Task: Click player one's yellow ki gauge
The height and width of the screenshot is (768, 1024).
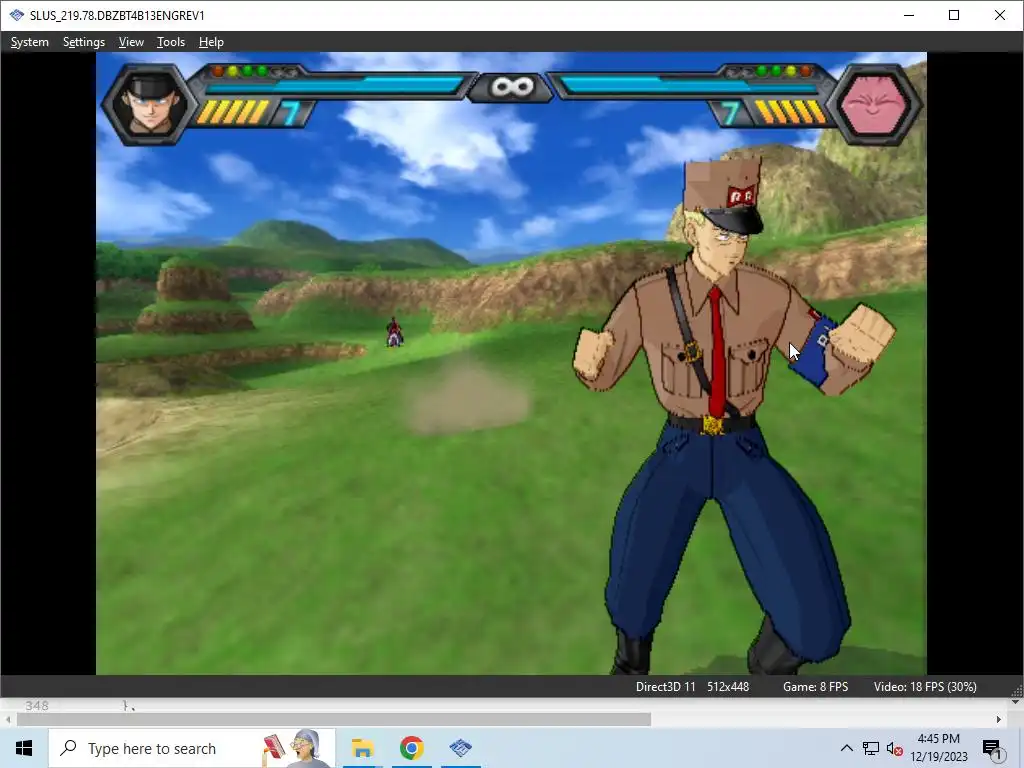Action: click(x=233, y=112)
